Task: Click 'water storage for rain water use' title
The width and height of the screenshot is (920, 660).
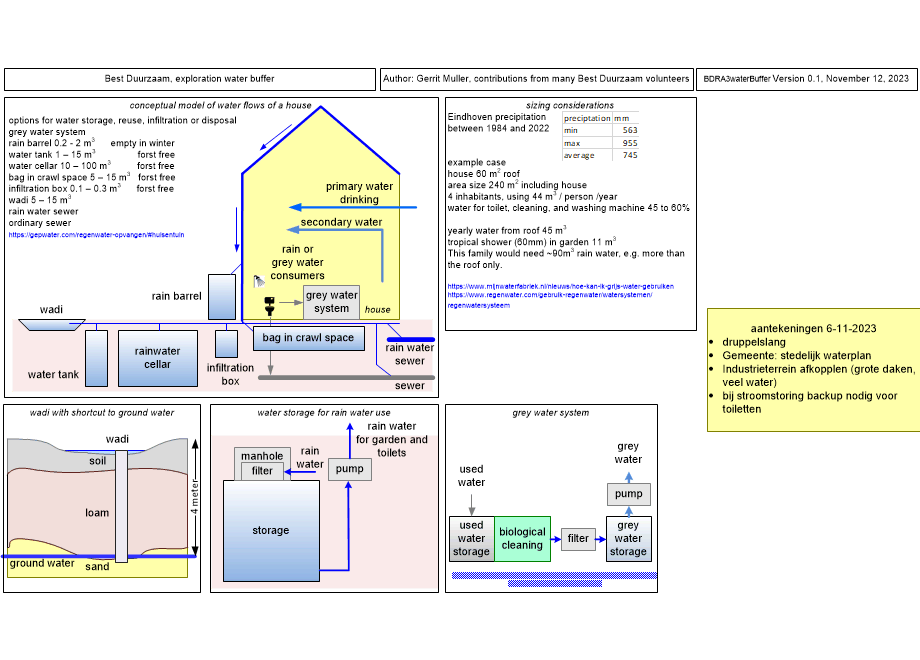Action: 324,413
